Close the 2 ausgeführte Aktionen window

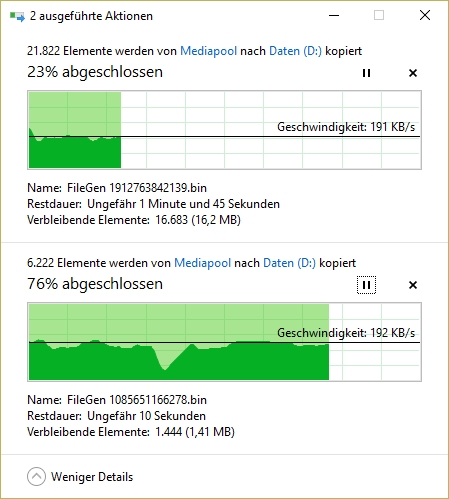pos(425,15)
